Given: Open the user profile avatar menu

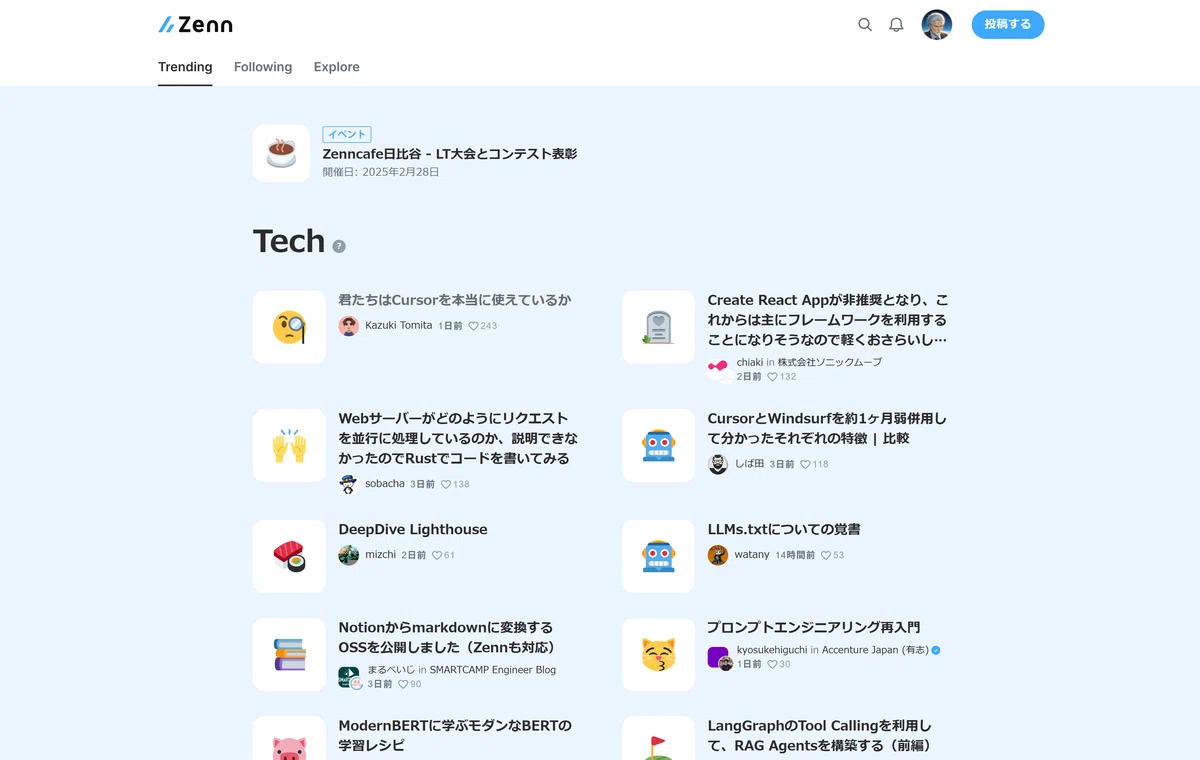Looking at the screenshot, I should (937, 25).
